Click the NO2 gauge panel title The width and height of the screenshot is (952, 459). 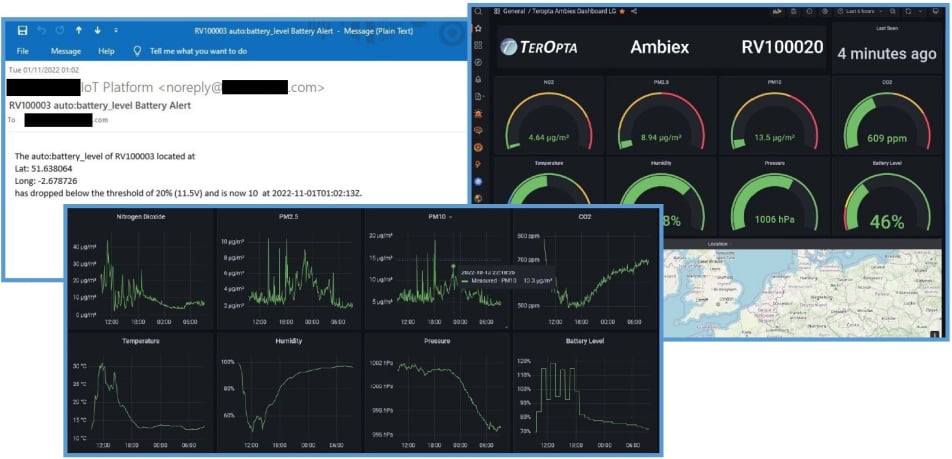click(x=549, y=81)
